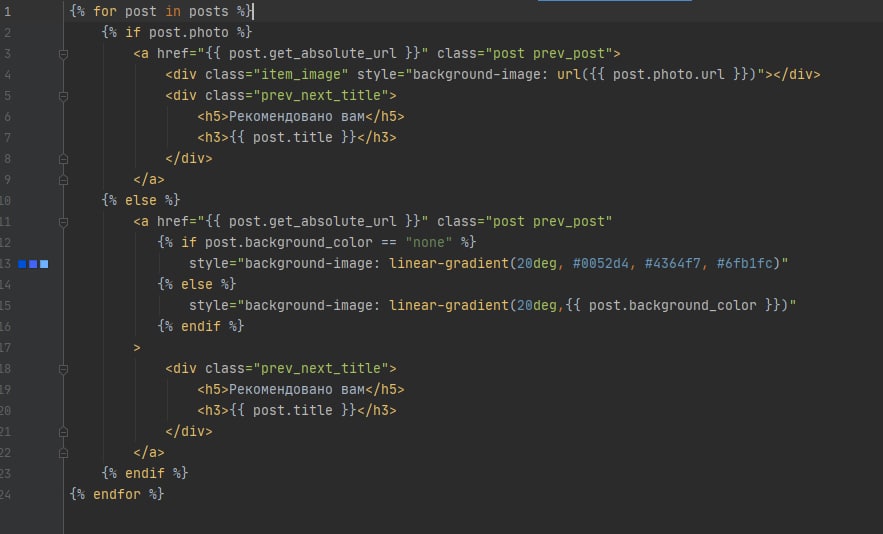Click the "{% else %}" tag on line 10
The image size is (883, 534).
141,201
